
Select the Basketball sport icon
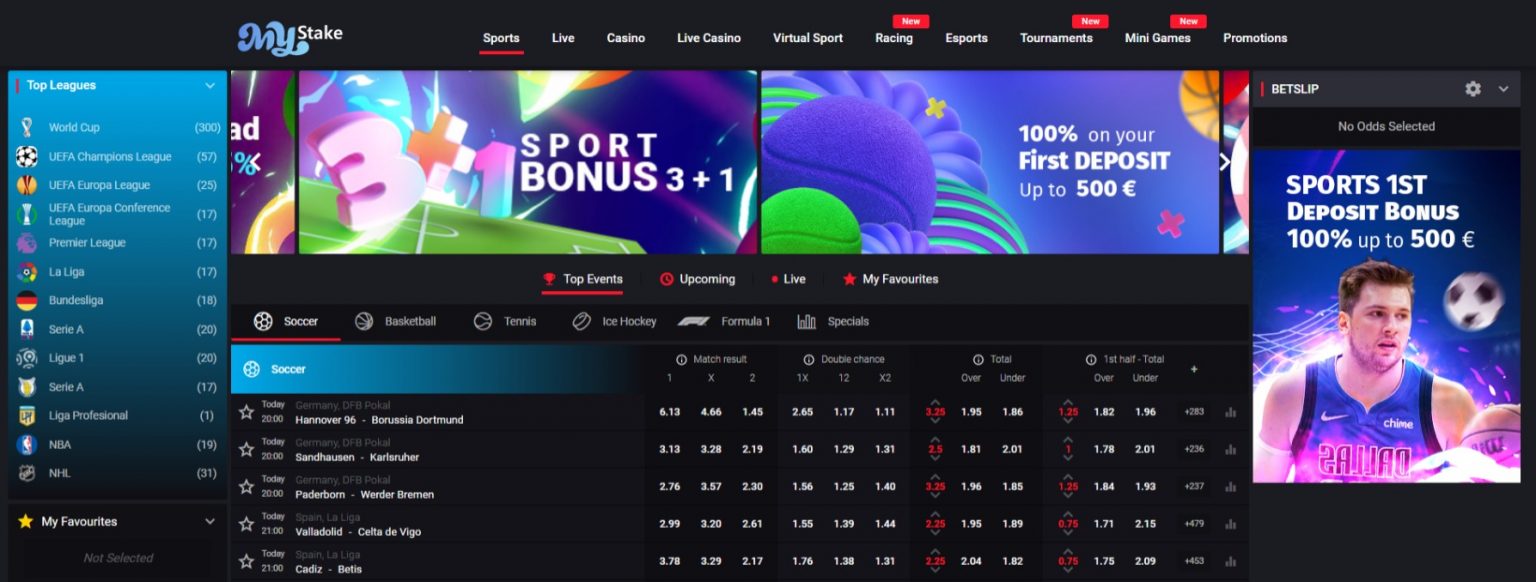point(365,321)
